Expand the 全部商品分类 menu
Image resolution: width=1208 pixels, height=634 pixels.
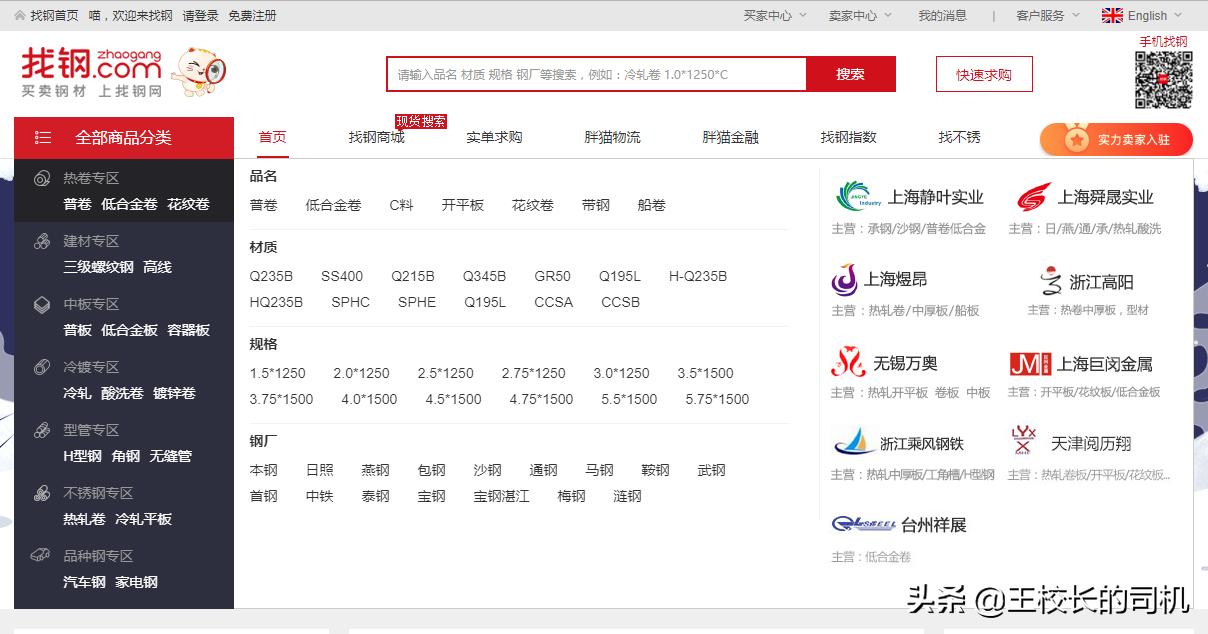tap(124, 138)
